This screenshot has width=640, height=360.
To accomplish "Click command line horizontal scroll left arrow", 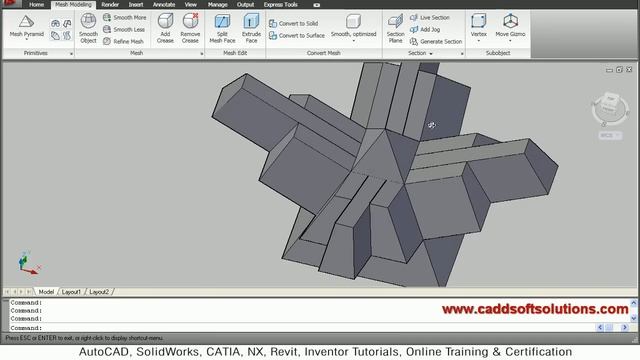I will tap(600, 327).
